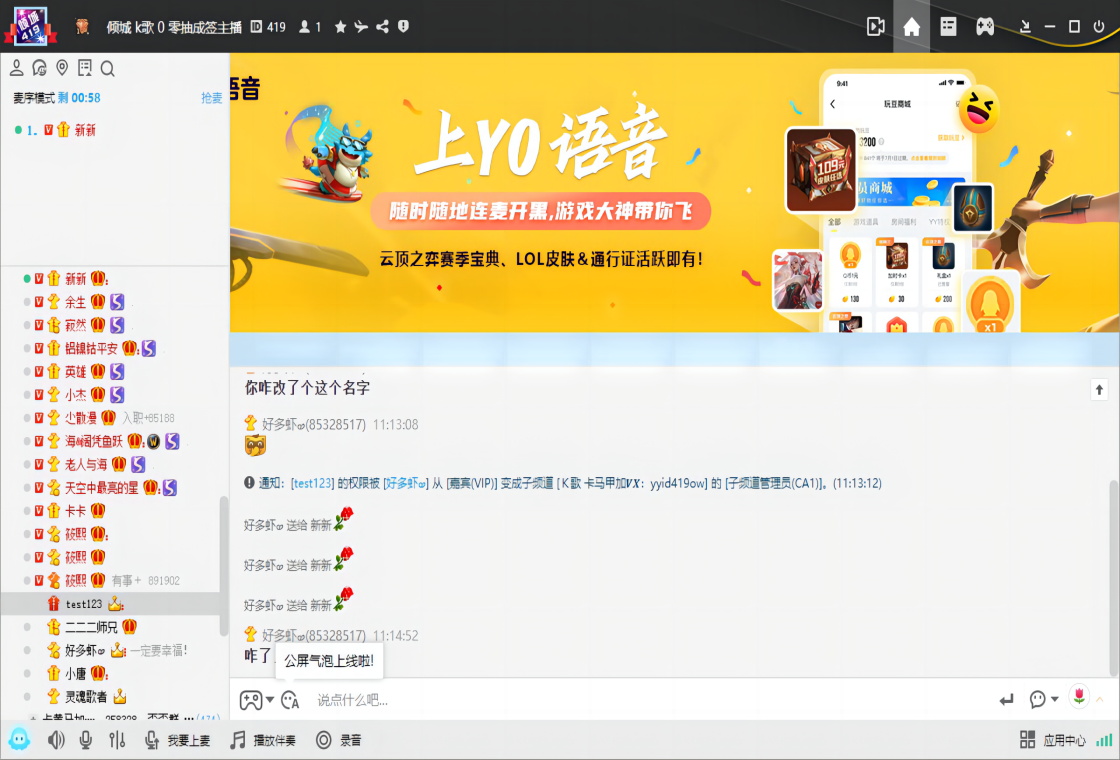Screen dimensions: 1120x760
Task: Open the audio mixer sliders icon
Action: click(x=118, y=739)
